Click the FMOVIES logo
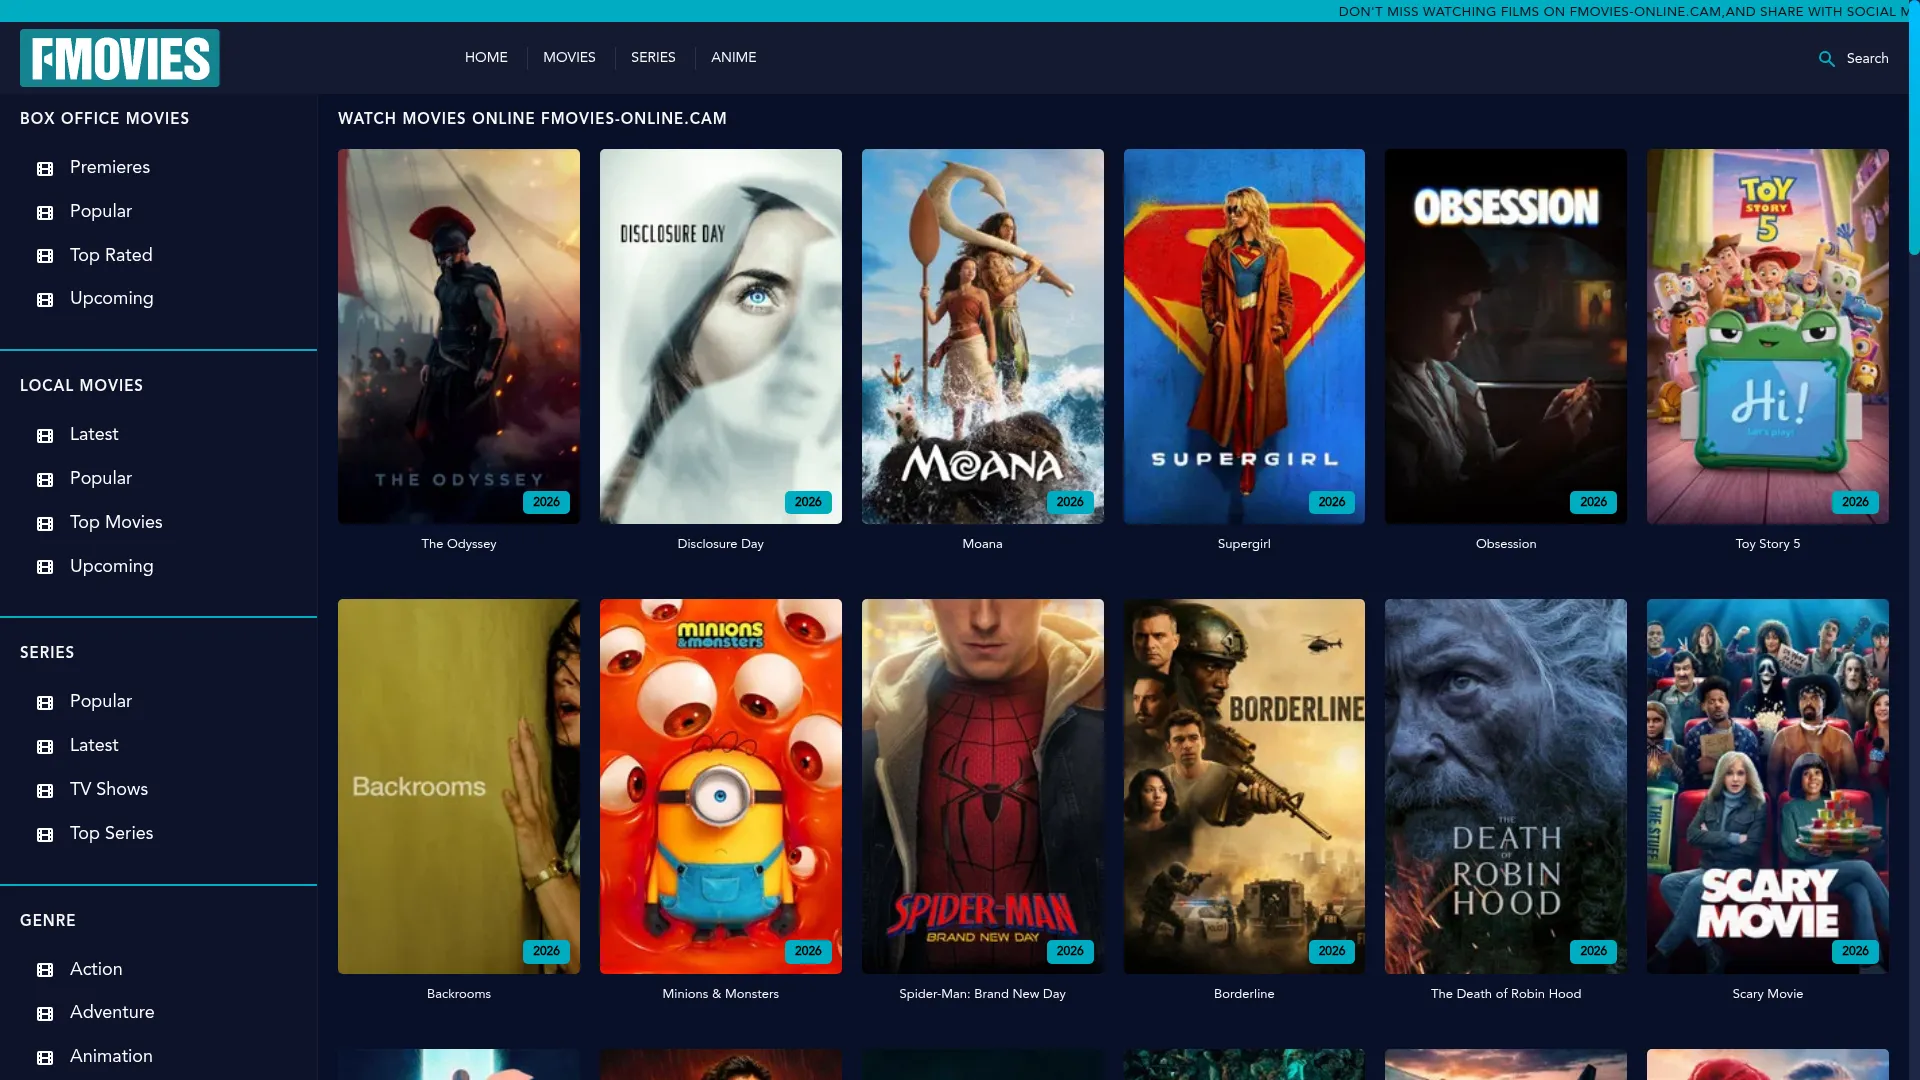This screenshot has width=1920, height=1080. pos(120,58)
